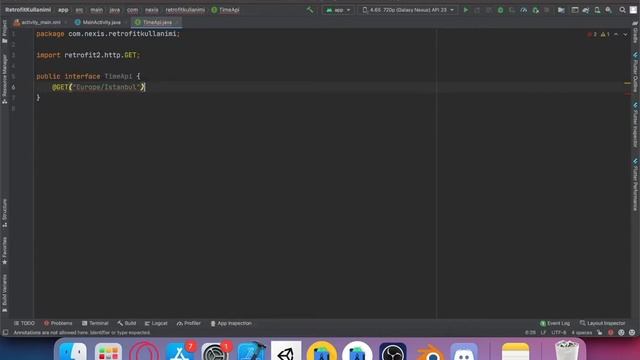The height and width of the screenshot is (360, 640).
Task: Open the Event Log panel
Action: tap(555, 323)
